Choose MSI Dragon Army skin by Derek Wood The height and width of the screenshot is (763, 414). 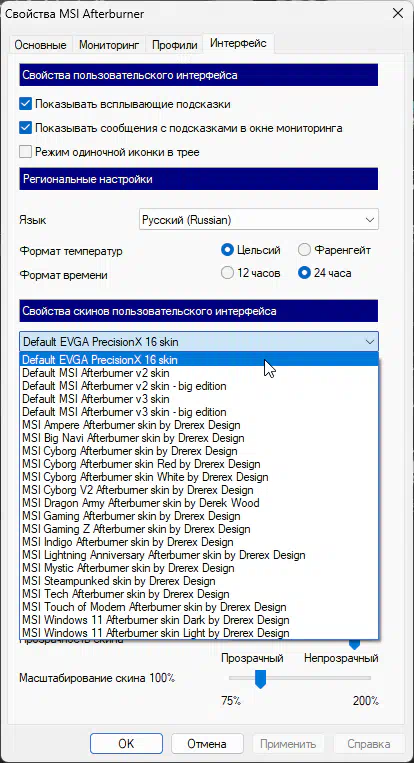(x=199, y=503)
